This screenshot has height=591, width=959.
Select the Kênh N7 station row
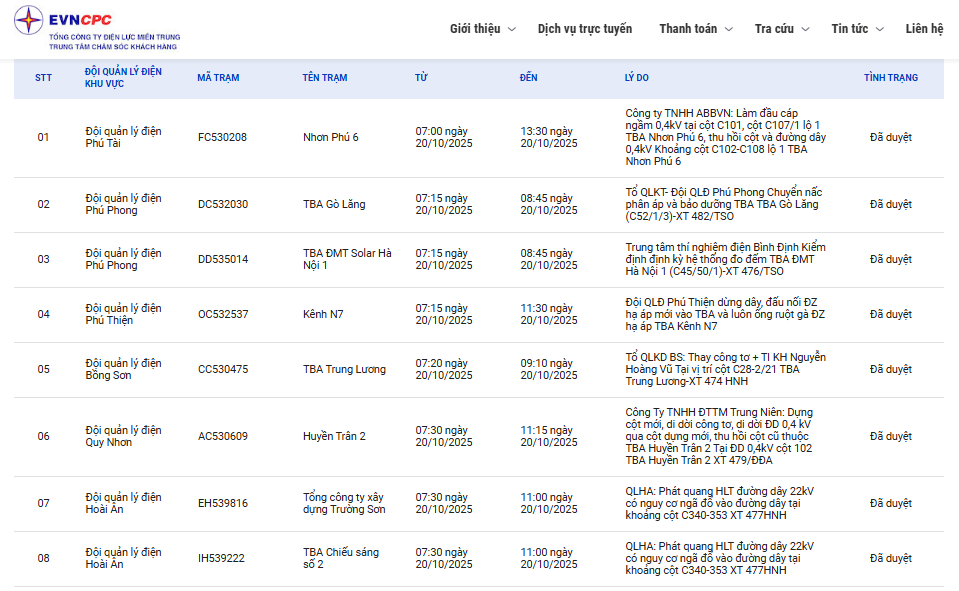[323, 315]
